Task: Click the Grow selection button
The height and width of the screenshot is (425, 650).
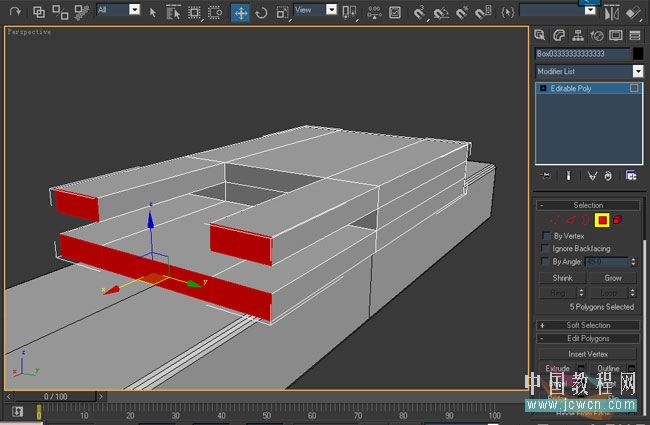Action: pos(613,278)
